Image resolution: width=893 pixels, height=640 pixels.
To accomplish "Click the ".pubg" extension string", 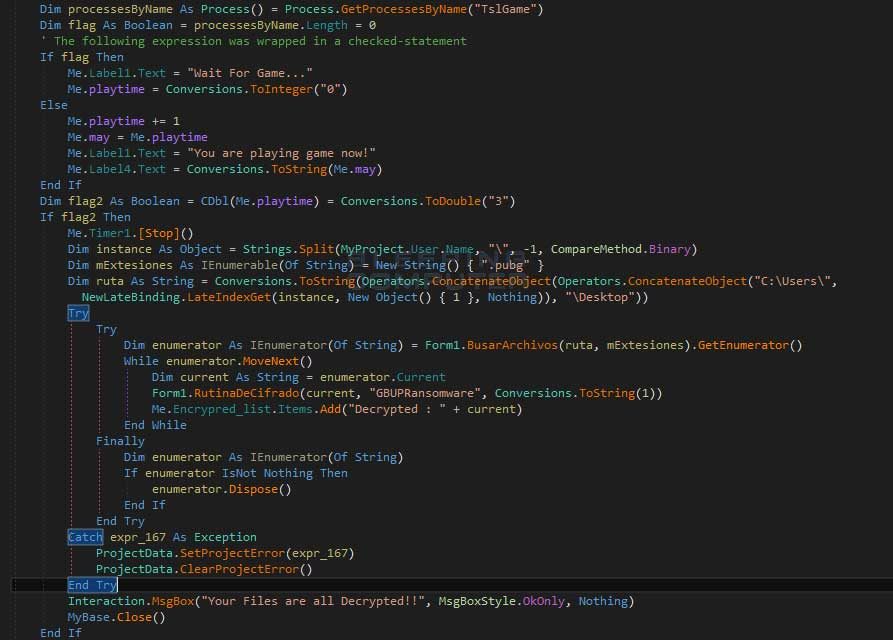I will (x=505, y=265).
